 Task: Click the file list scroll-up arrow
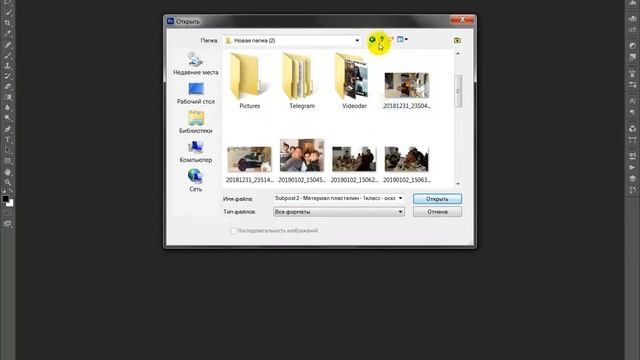click(458, 53)
